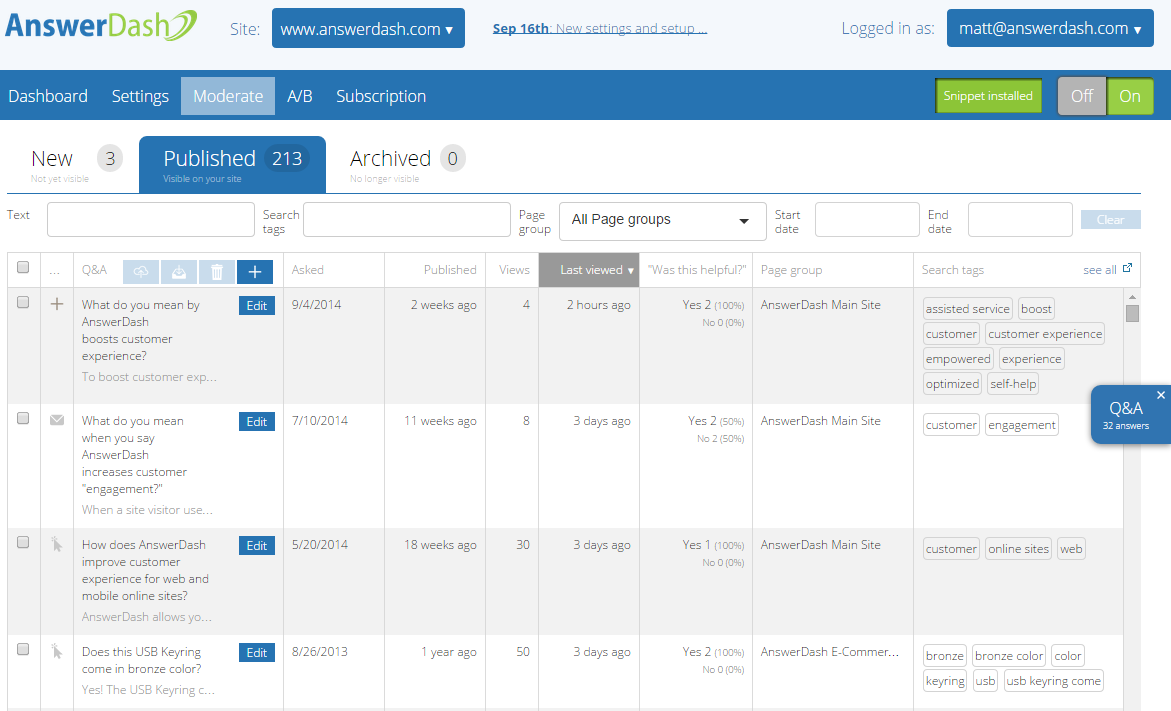1171x711 pixels.
Task: Edit the 'web and mobile online sites' question
Action: [257, 545]
